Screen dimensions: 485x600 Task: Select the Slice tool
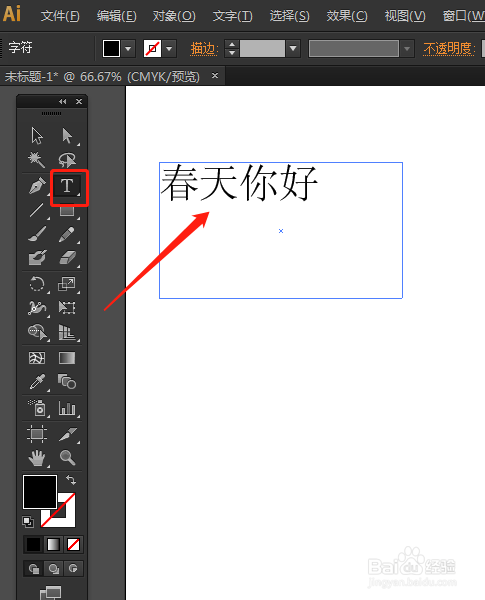68,434
